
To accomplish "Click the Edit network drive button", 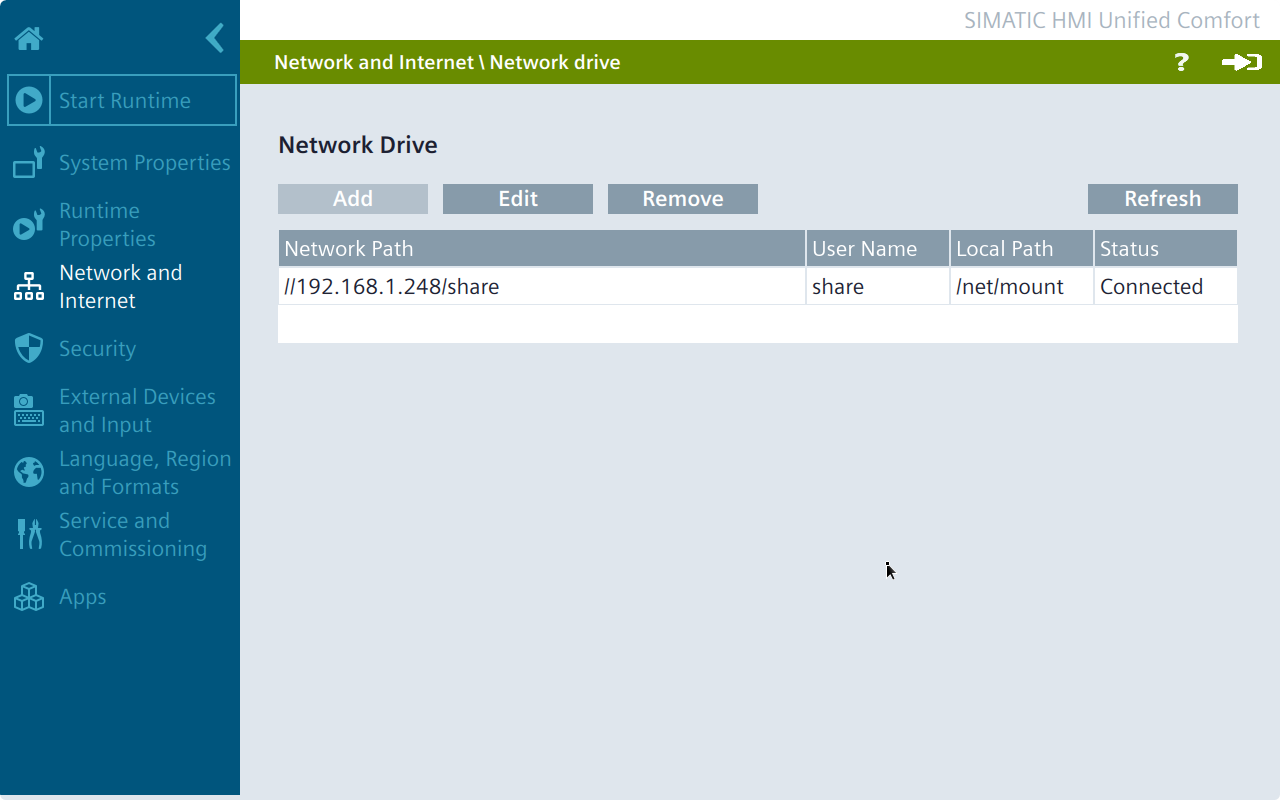I will point(518,199).
